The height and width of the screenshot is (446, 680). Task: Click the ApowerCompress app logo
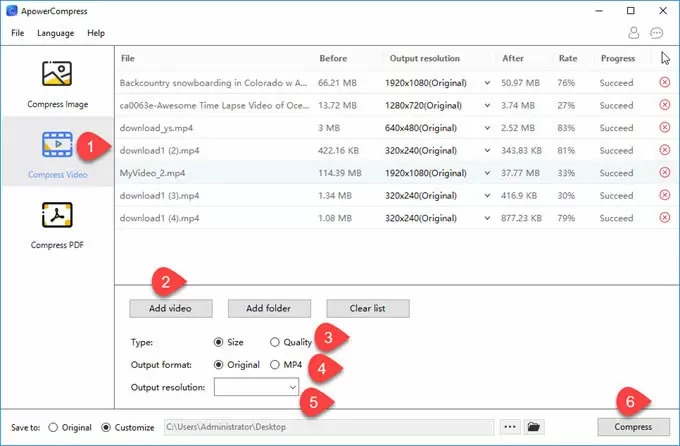pyautogui.click(x=12, y=11)
